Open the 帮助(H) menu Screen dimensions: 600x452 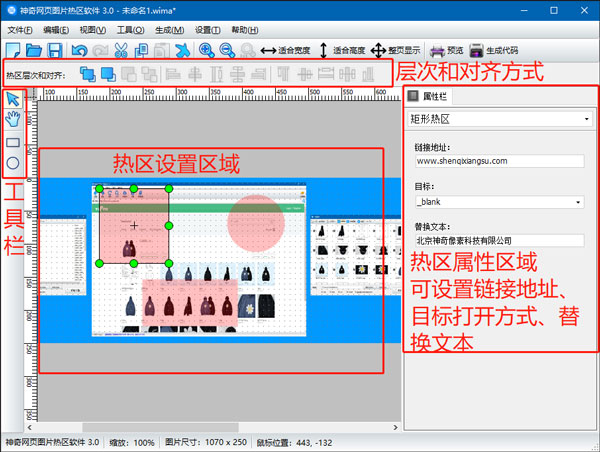(x=245, y=30)
